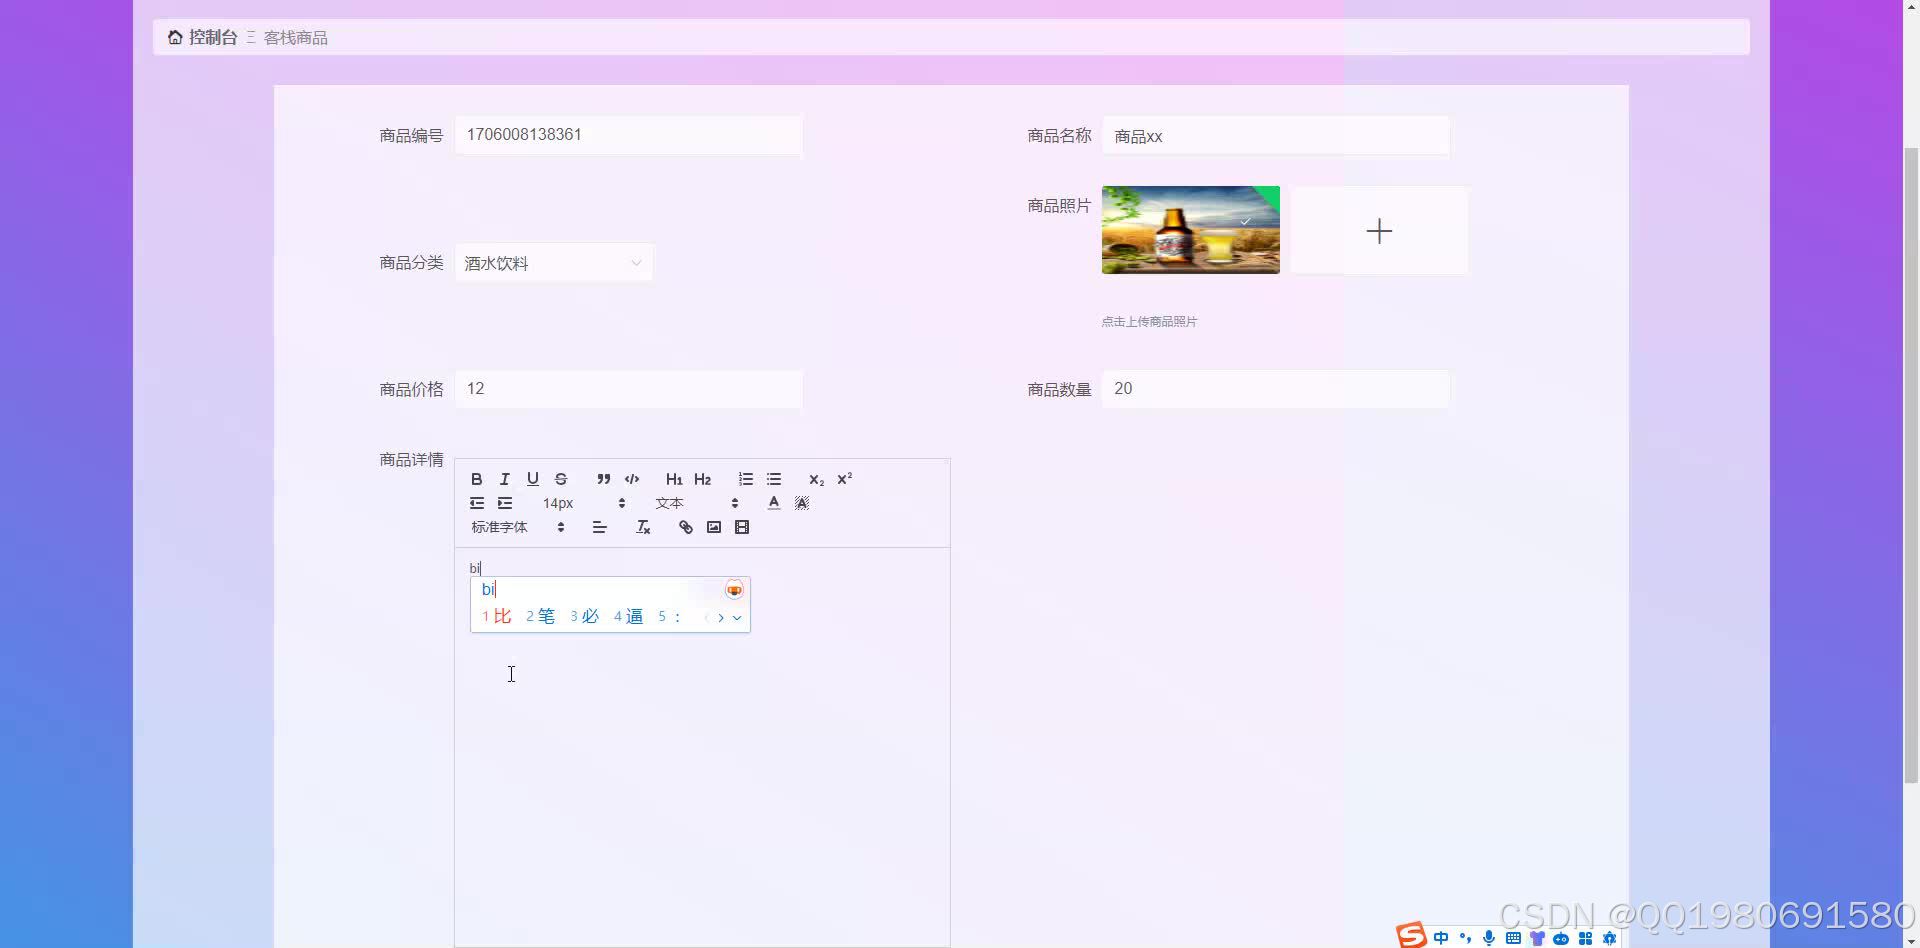Click the 点击上传商品照片 upload hint
The image size is (1920, 948).
[1150, 321]
